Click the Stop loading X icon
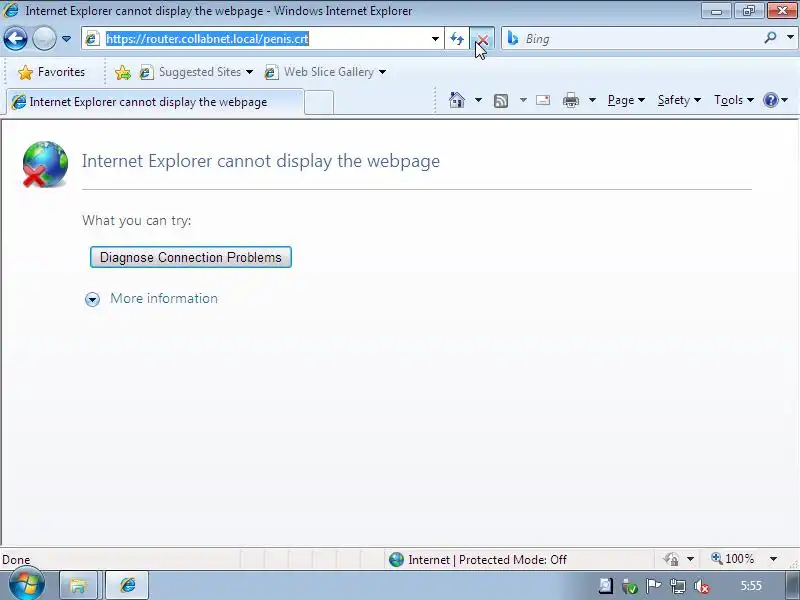This screenshot has width=800, height=600. point(482,39)
